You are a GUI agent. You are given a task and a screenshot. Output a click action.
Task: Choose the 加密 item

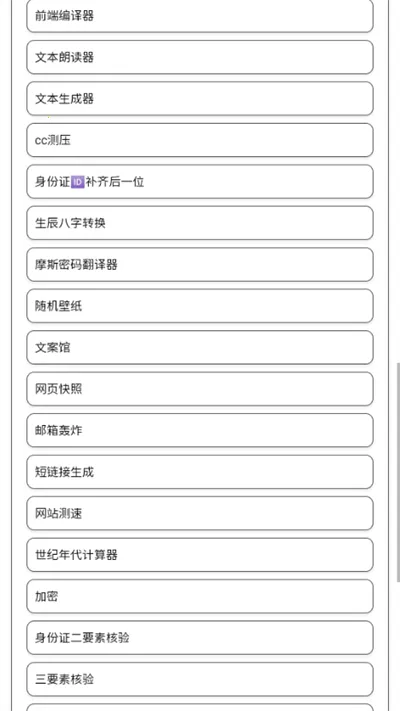coord(200,596)
